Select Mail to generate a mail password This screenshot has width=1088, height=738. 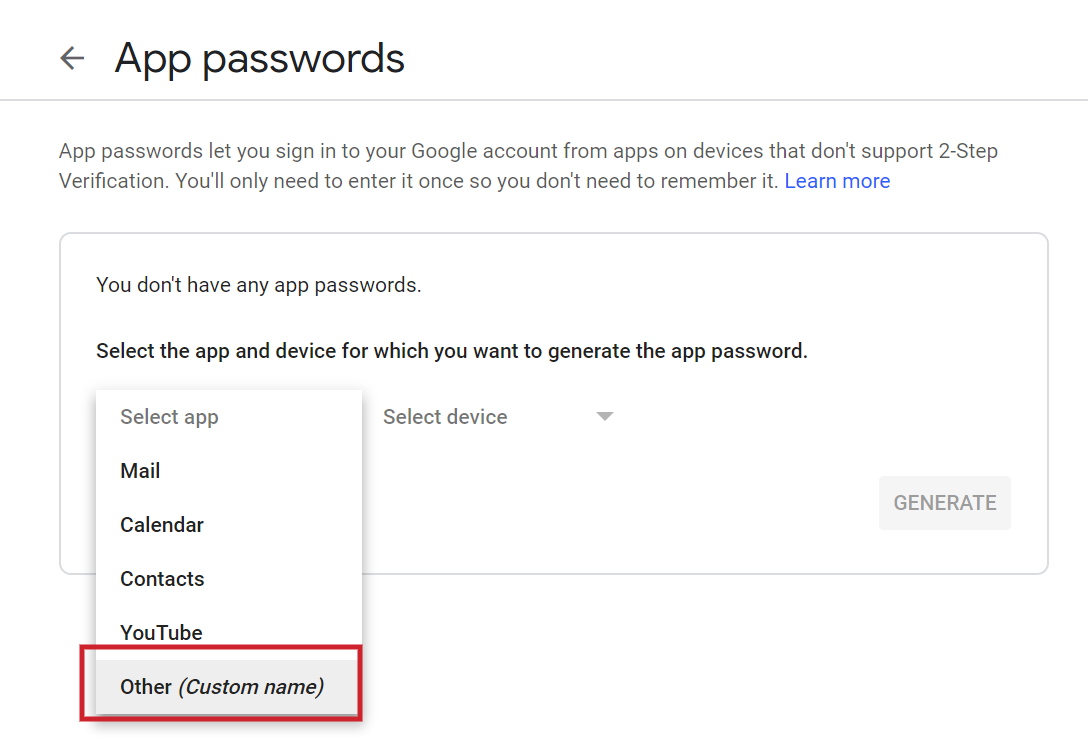pos(139,470)
